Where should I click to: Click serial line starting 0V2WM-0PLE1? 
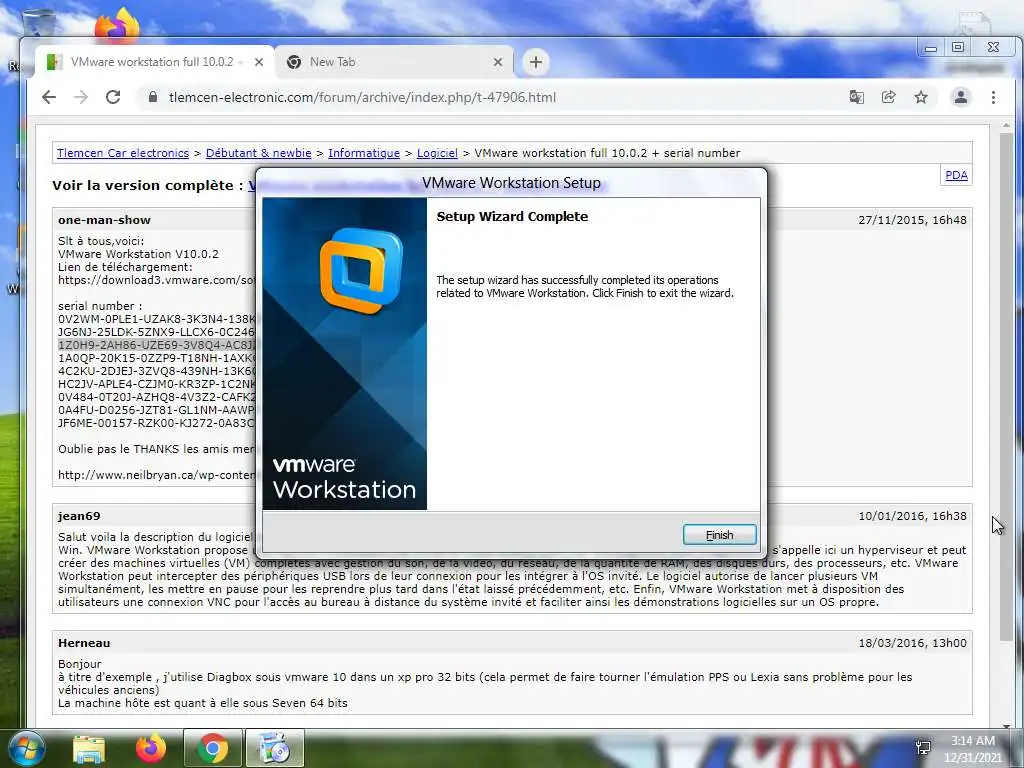click(156, 319)
